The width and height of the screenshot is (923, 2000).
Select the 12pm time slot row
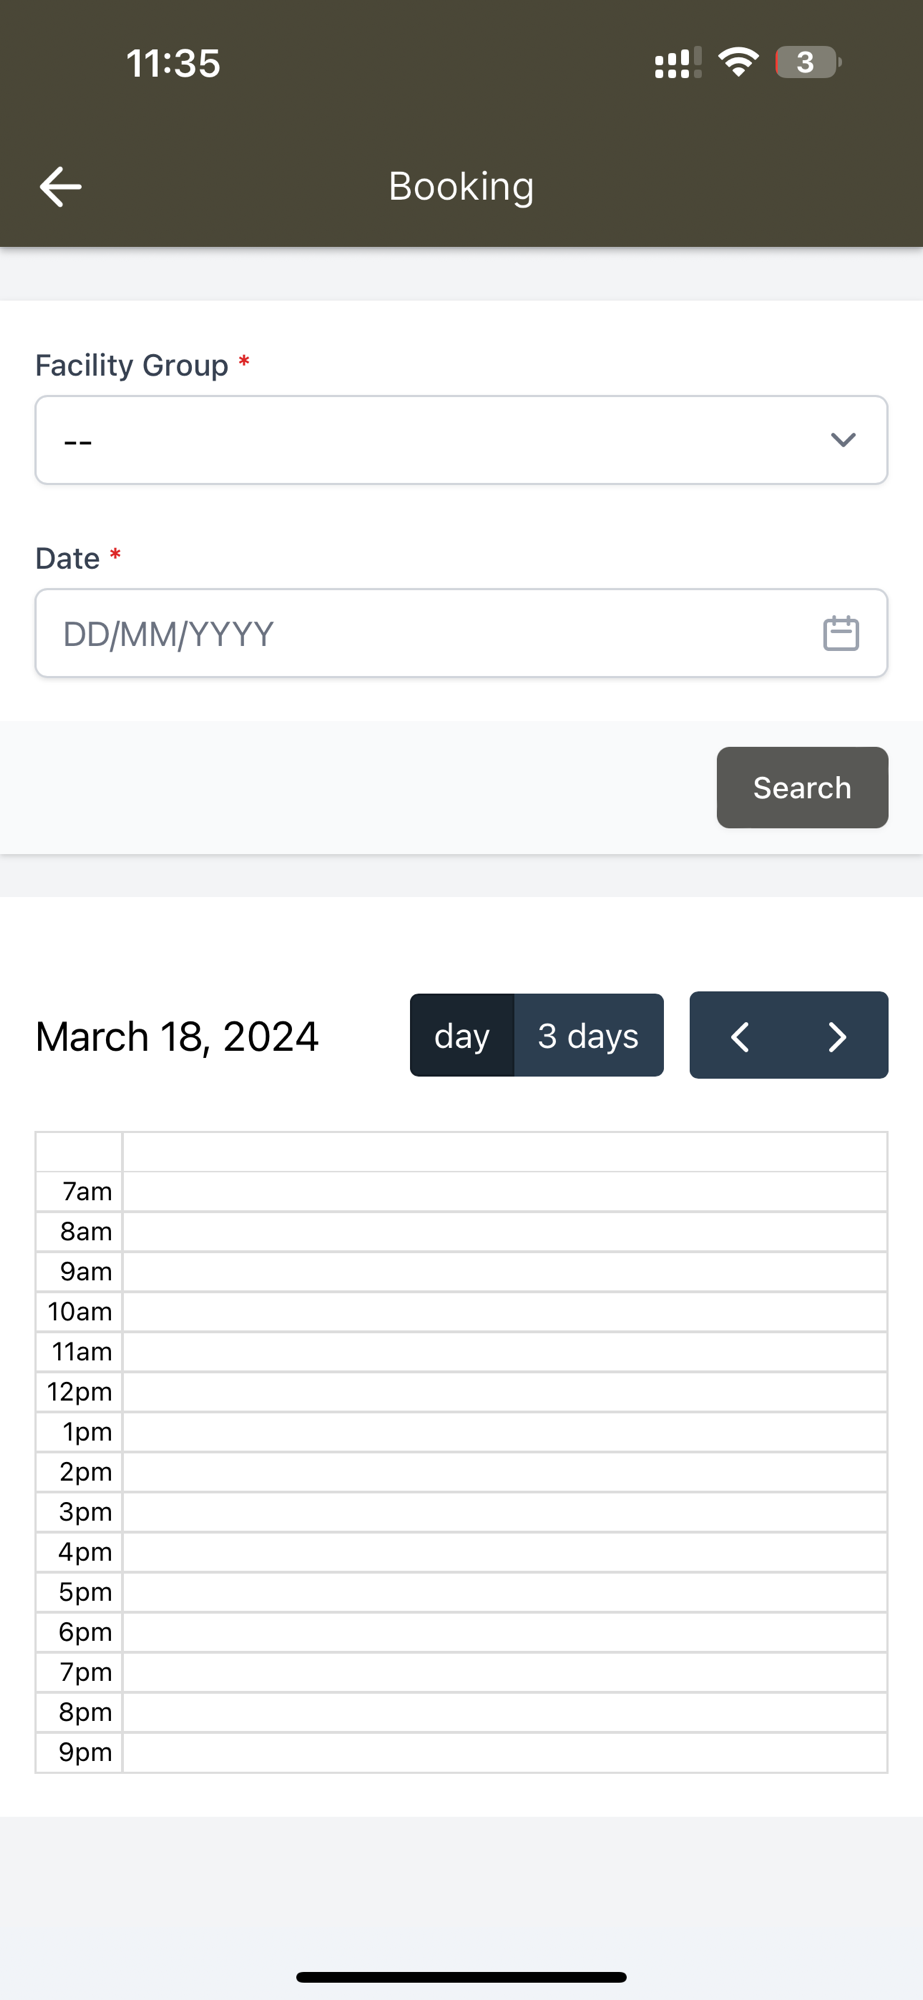click(504, 1392)
